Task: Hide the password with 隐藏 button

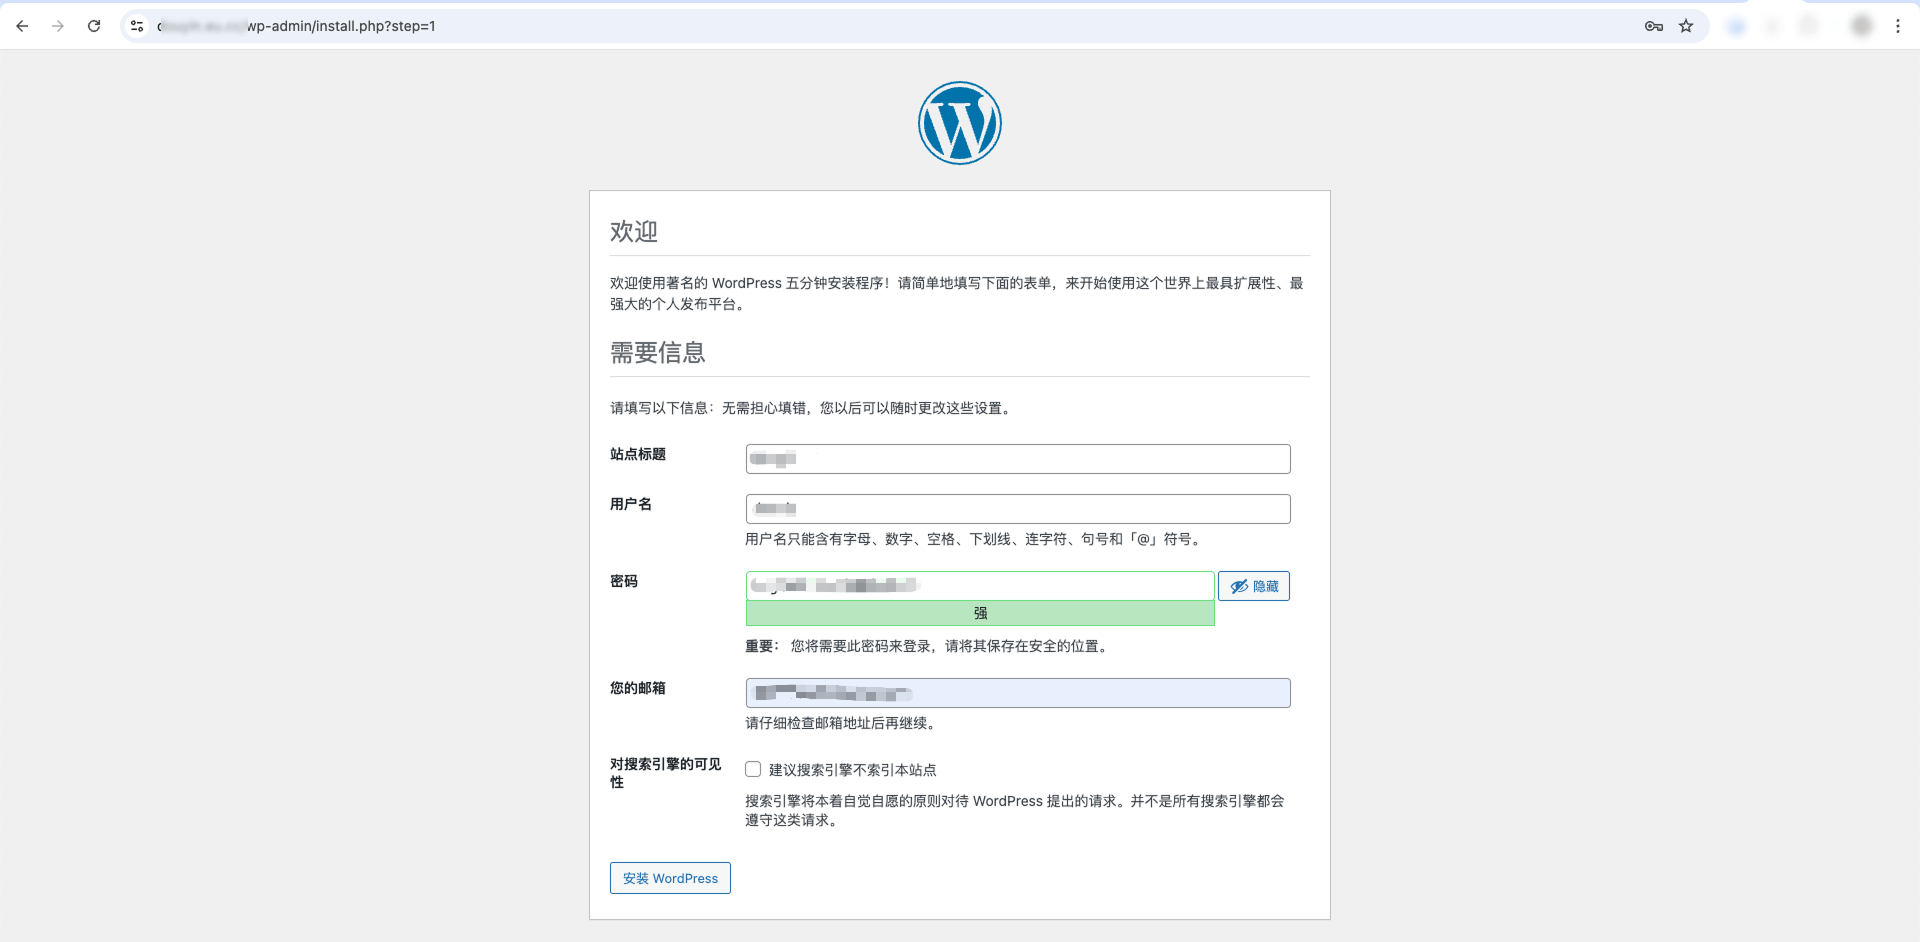Action: point(1254,586)
